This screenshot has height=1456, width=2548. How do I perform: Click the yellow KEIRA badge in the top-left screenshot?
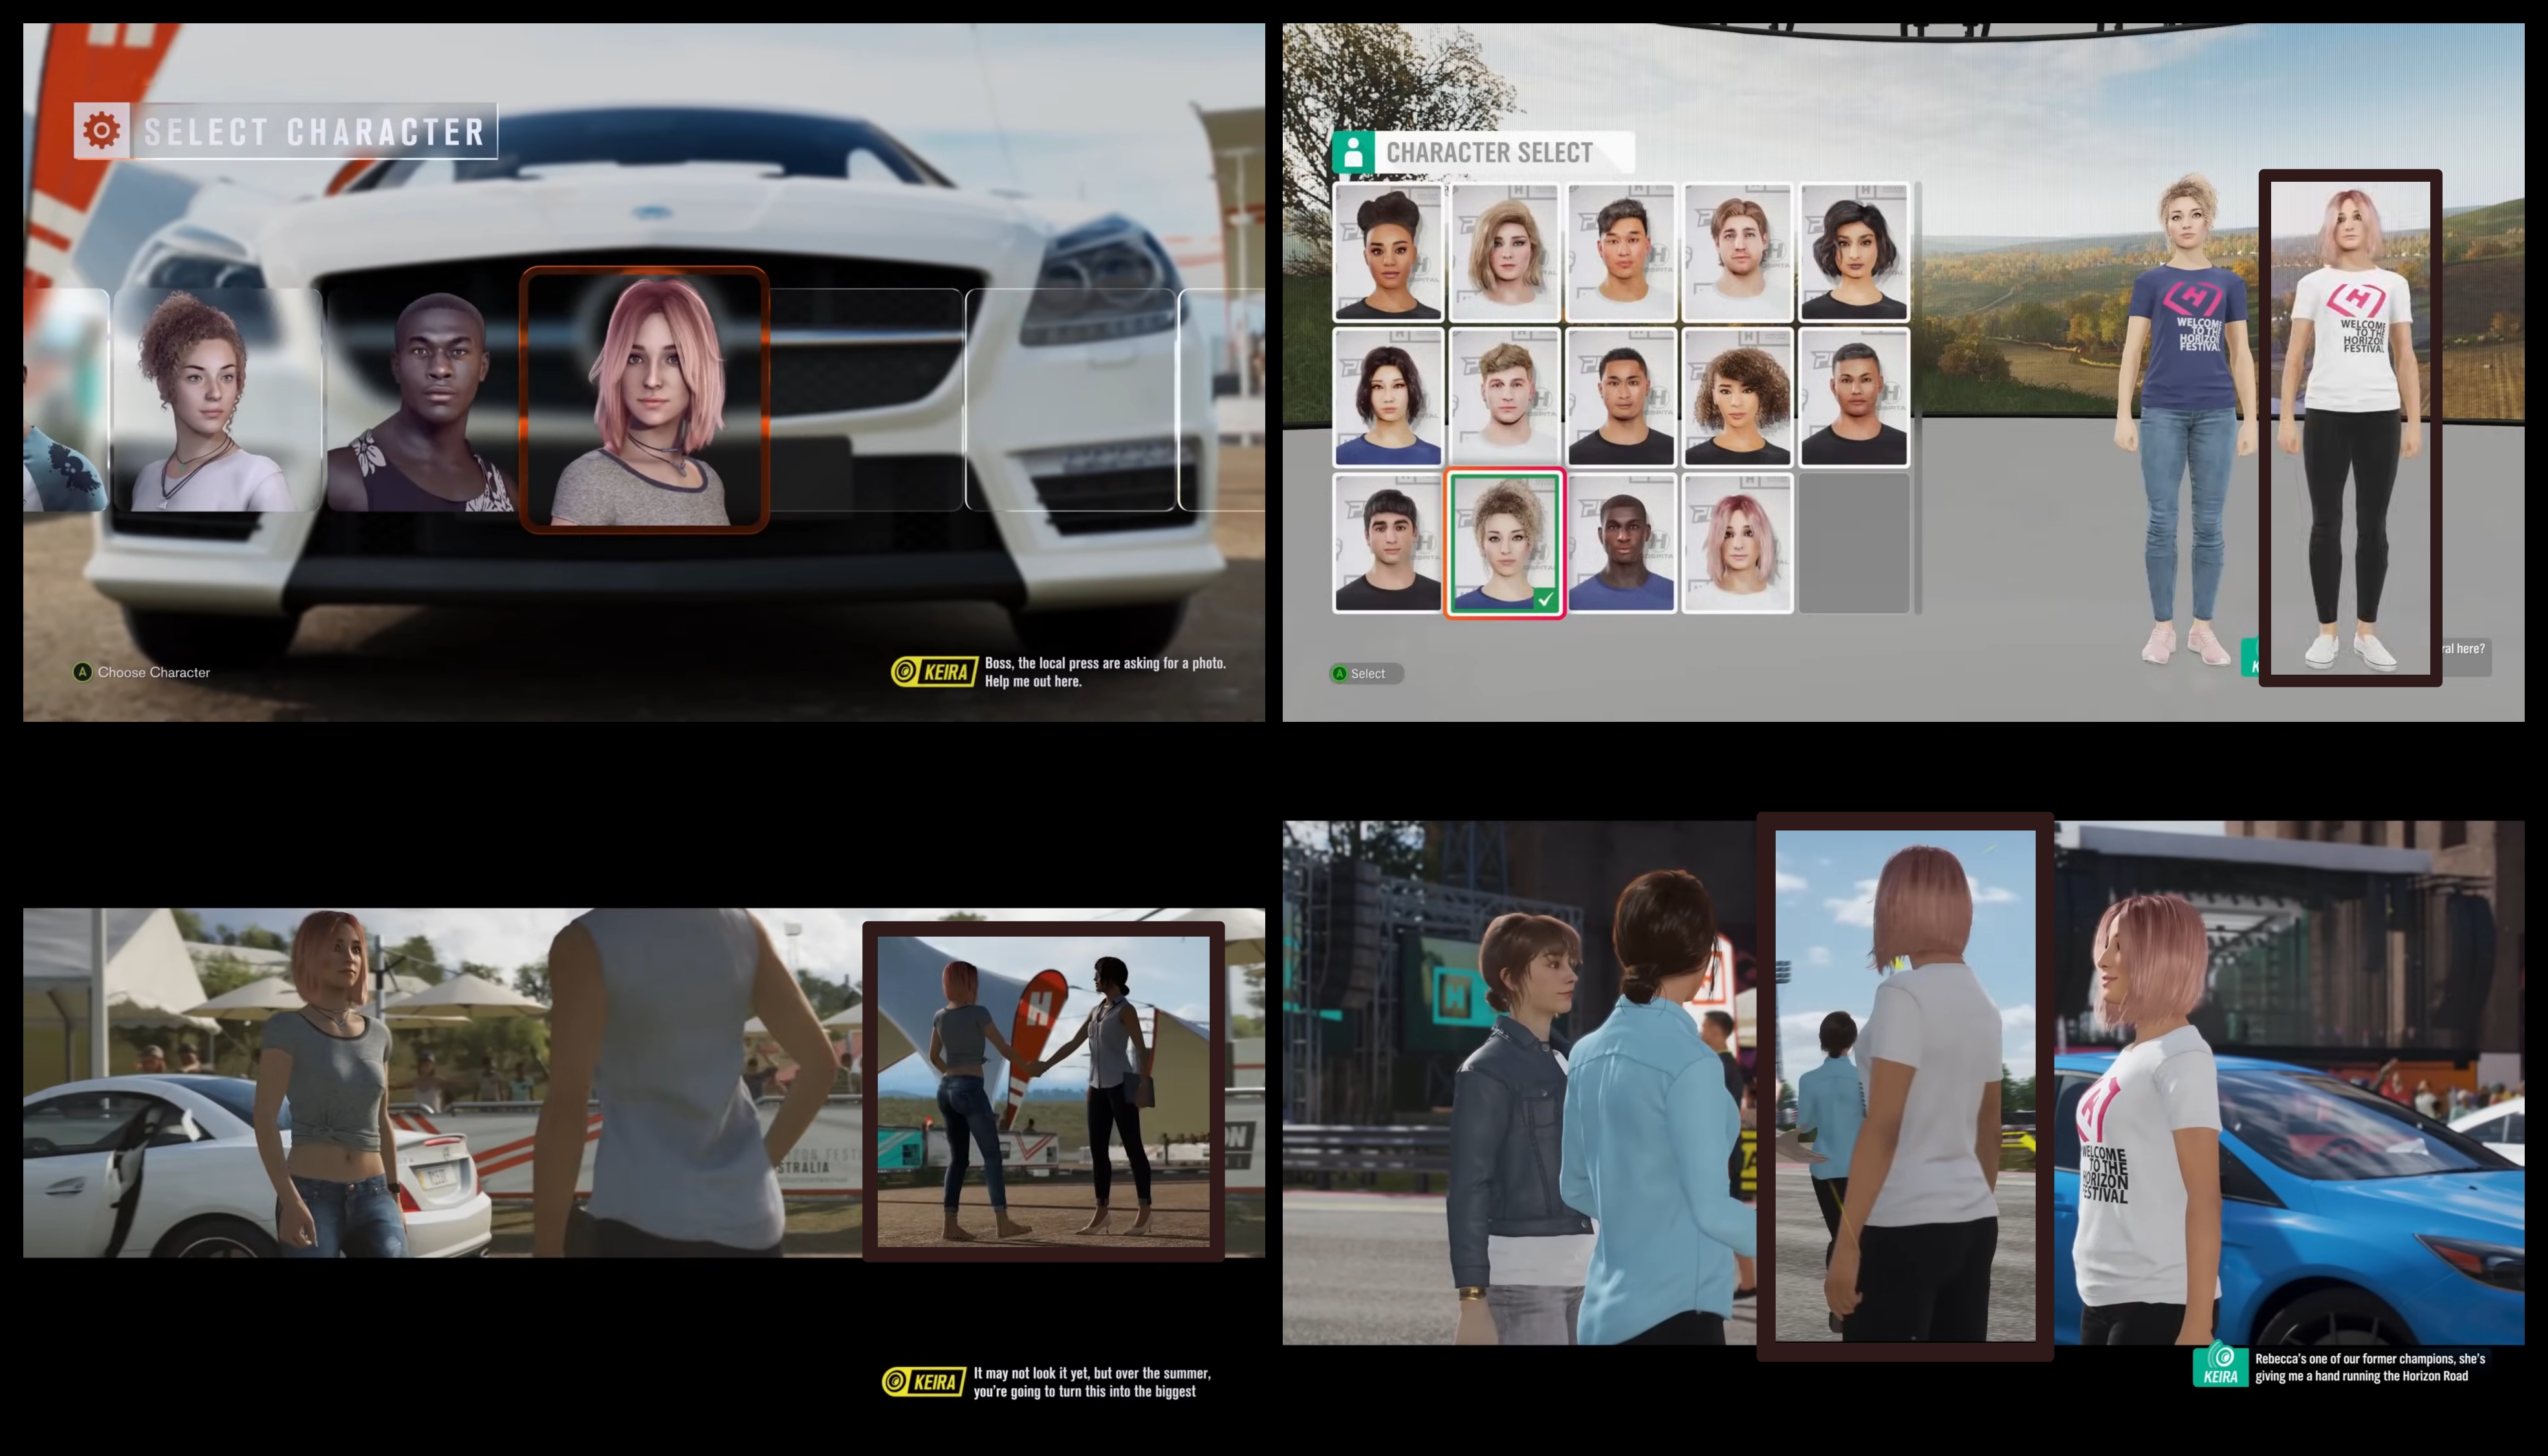point(934,672)
